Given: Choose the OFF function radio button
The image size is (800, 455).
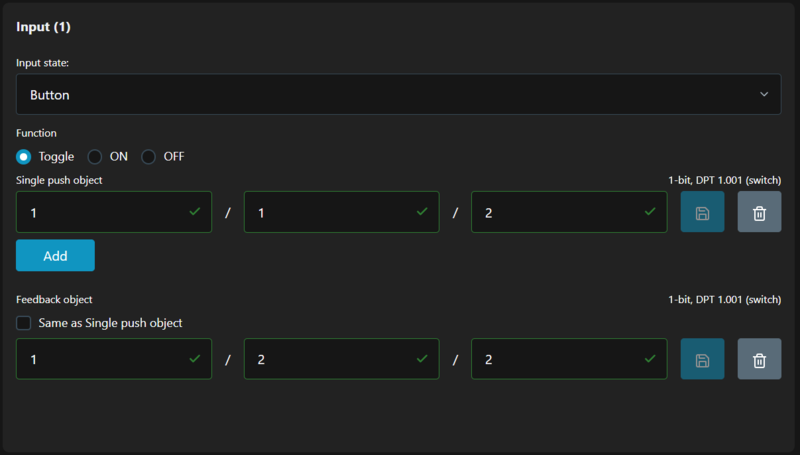Looking at the screenshot, I should click(149, 156).
